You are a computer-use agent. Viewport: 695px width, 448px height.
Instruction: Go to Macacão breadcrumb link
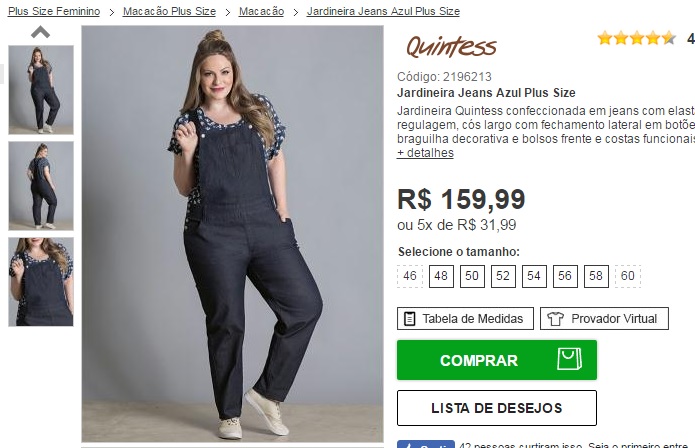[x=262, y=11]
